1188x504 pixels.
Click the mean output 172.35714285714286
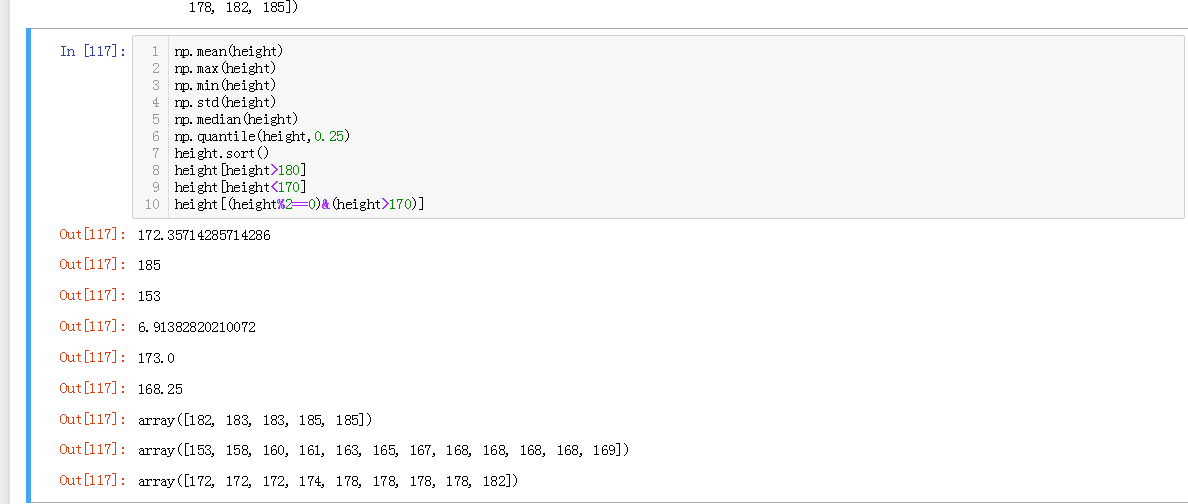tap(204, 235)
